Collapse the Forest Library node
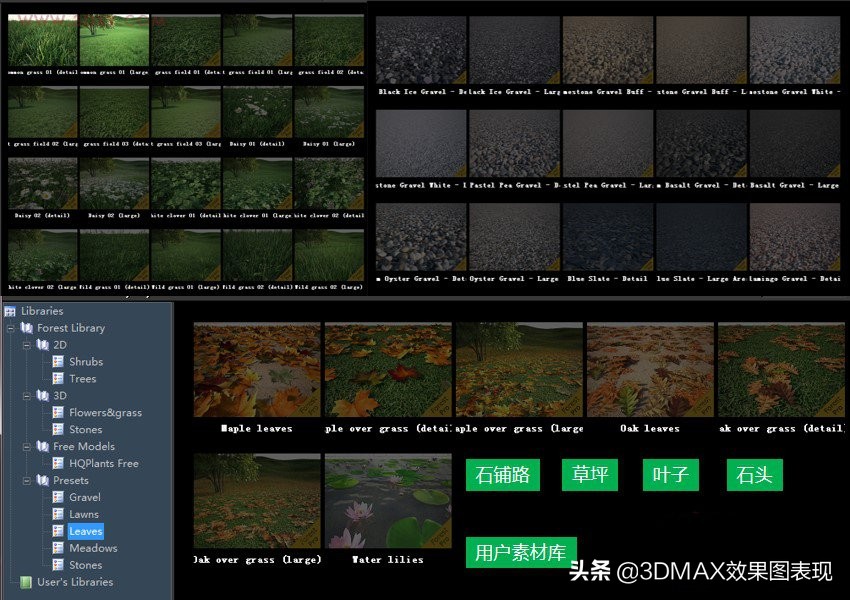This screenshot has height=600, width=850. 11,328
